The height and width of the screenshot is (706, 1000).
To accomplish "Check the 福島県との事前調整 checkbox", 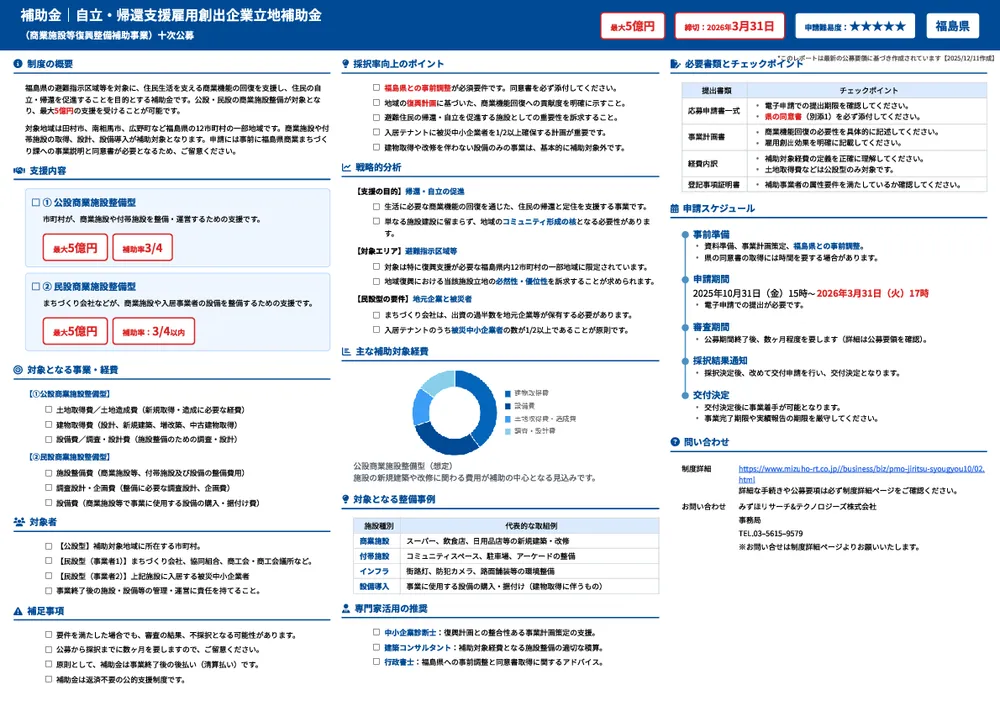I will tap(376, 88).
